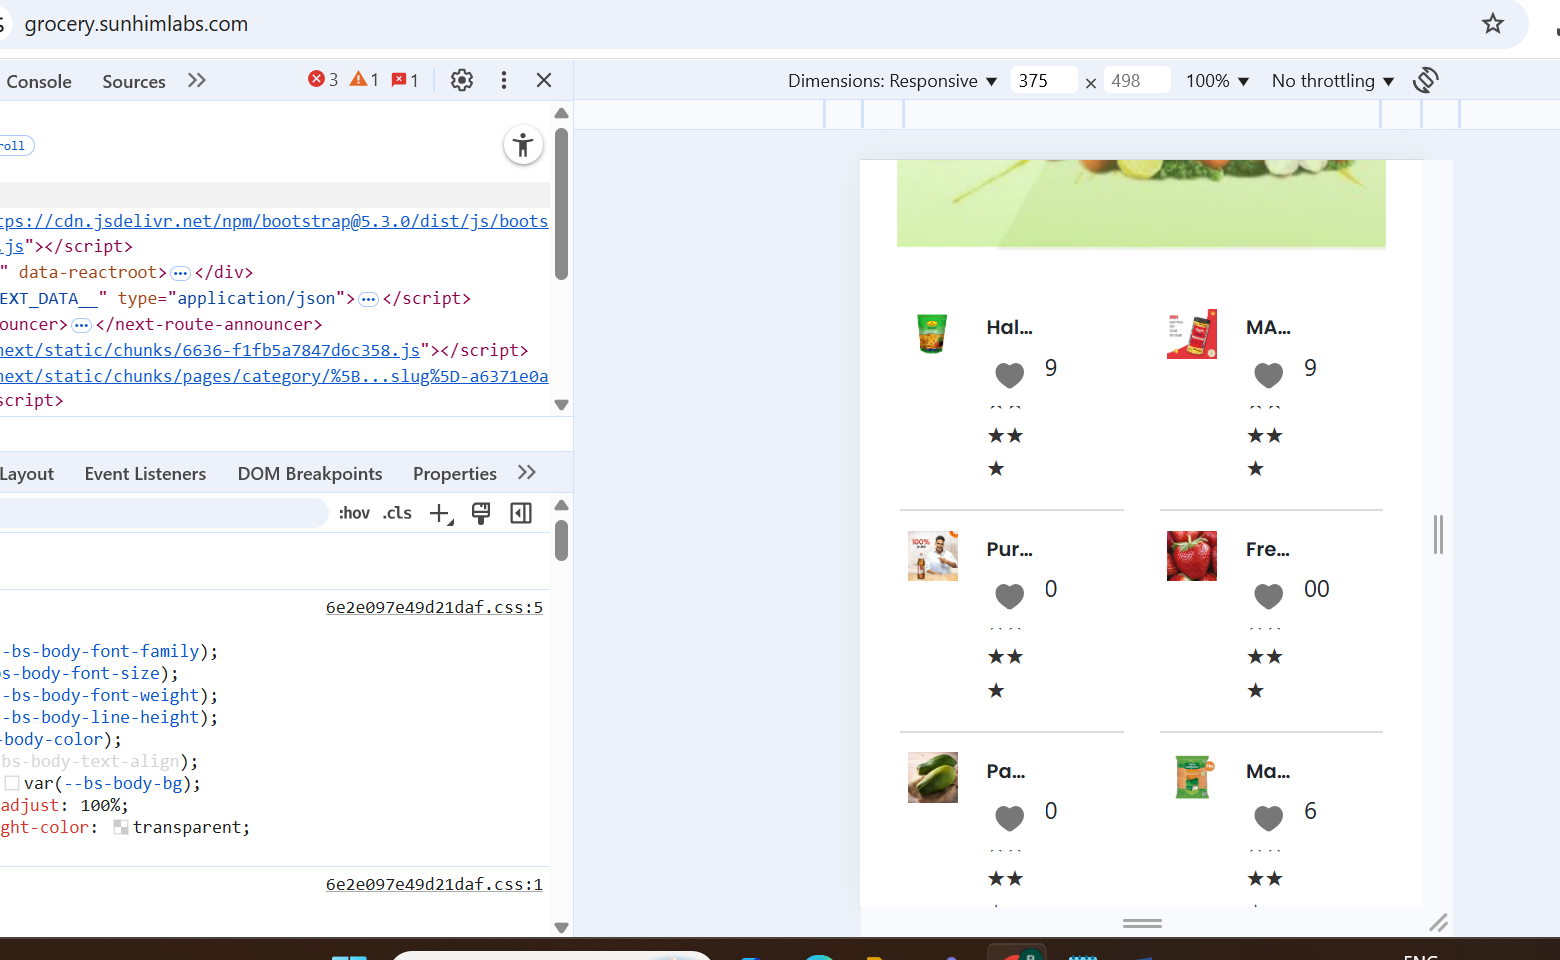Viewport: 1560px width, 960px height.
Task: Open the MA... red product thumbnail
Action: (x=1192, y=334)
